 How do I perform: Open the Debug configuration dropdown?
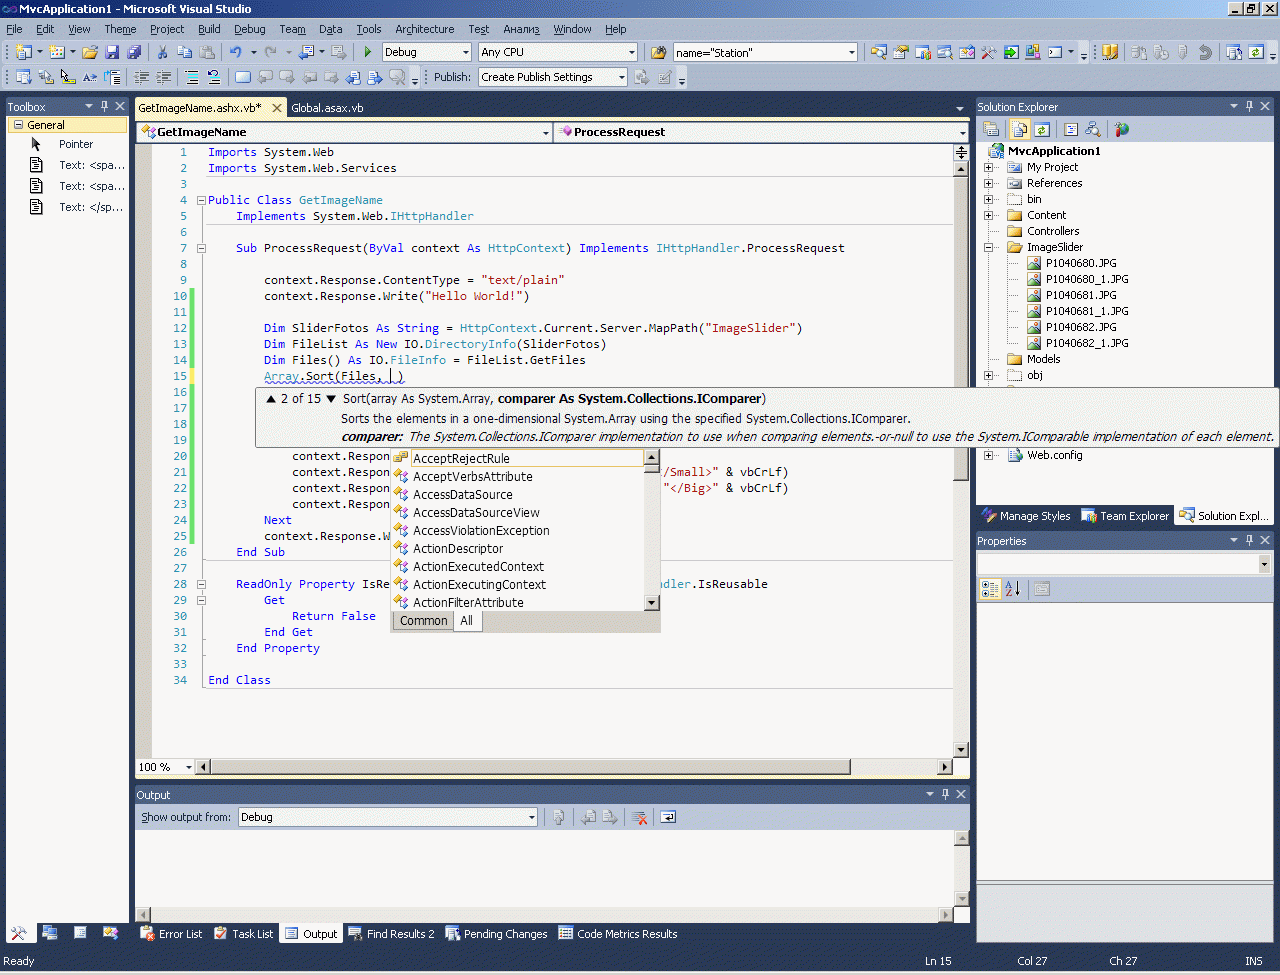[465, 52]
